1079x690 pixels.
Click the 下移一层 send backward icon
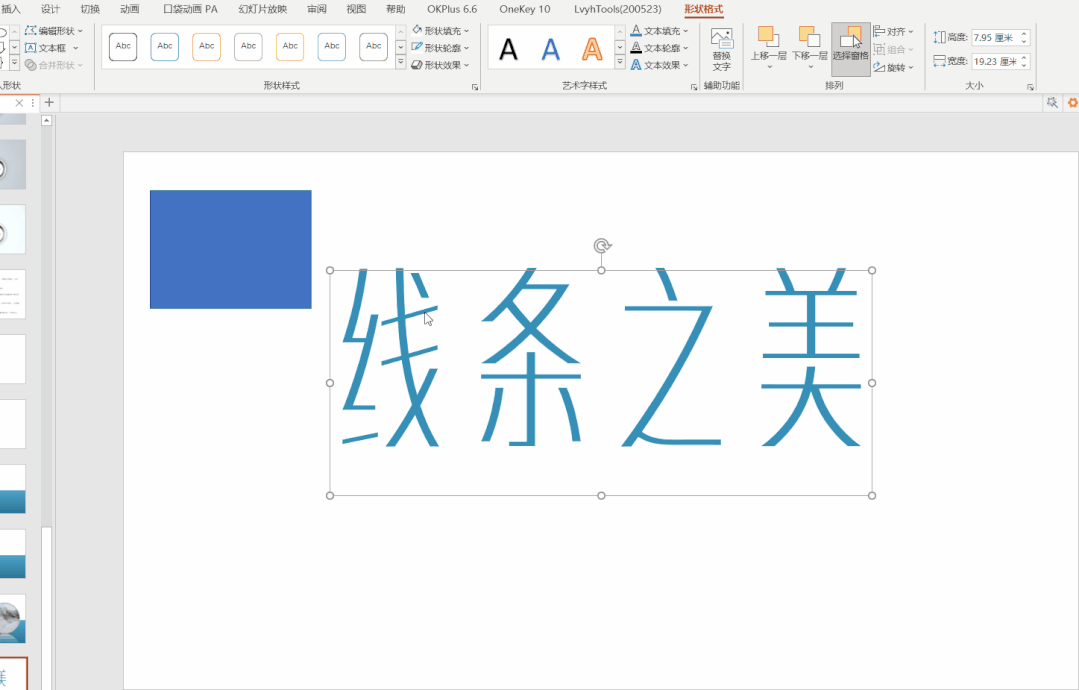coord(809,38)
